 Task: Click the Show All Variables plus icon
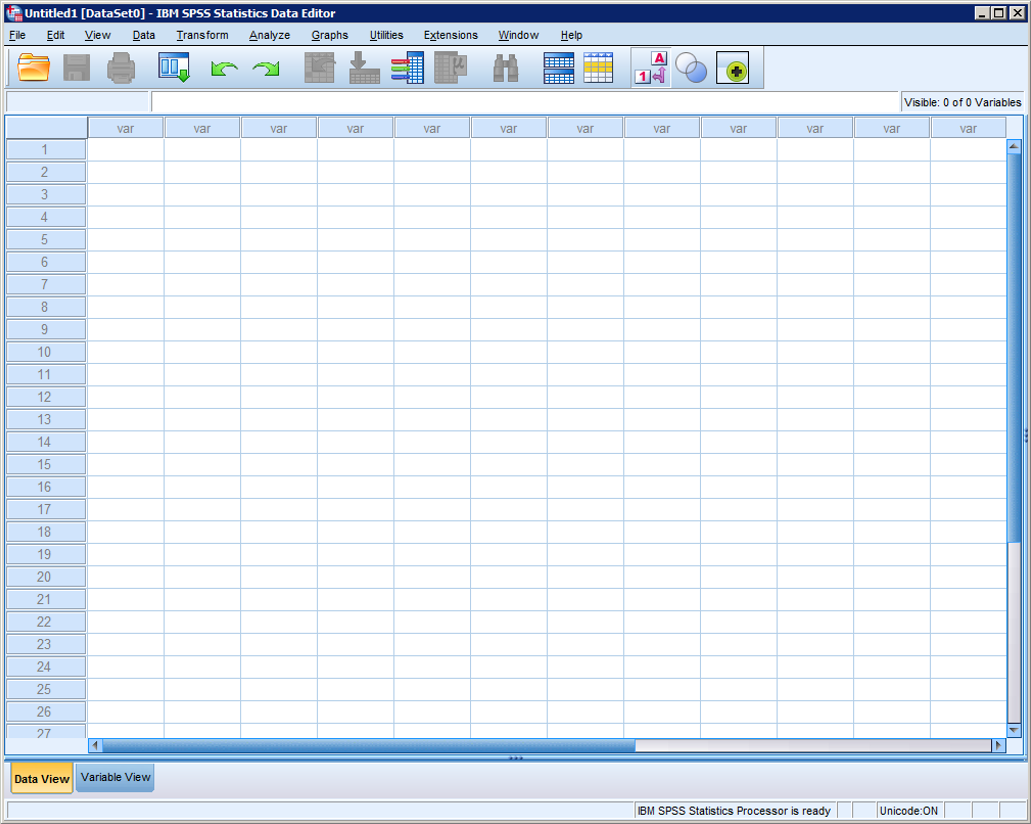pos(733,69)
